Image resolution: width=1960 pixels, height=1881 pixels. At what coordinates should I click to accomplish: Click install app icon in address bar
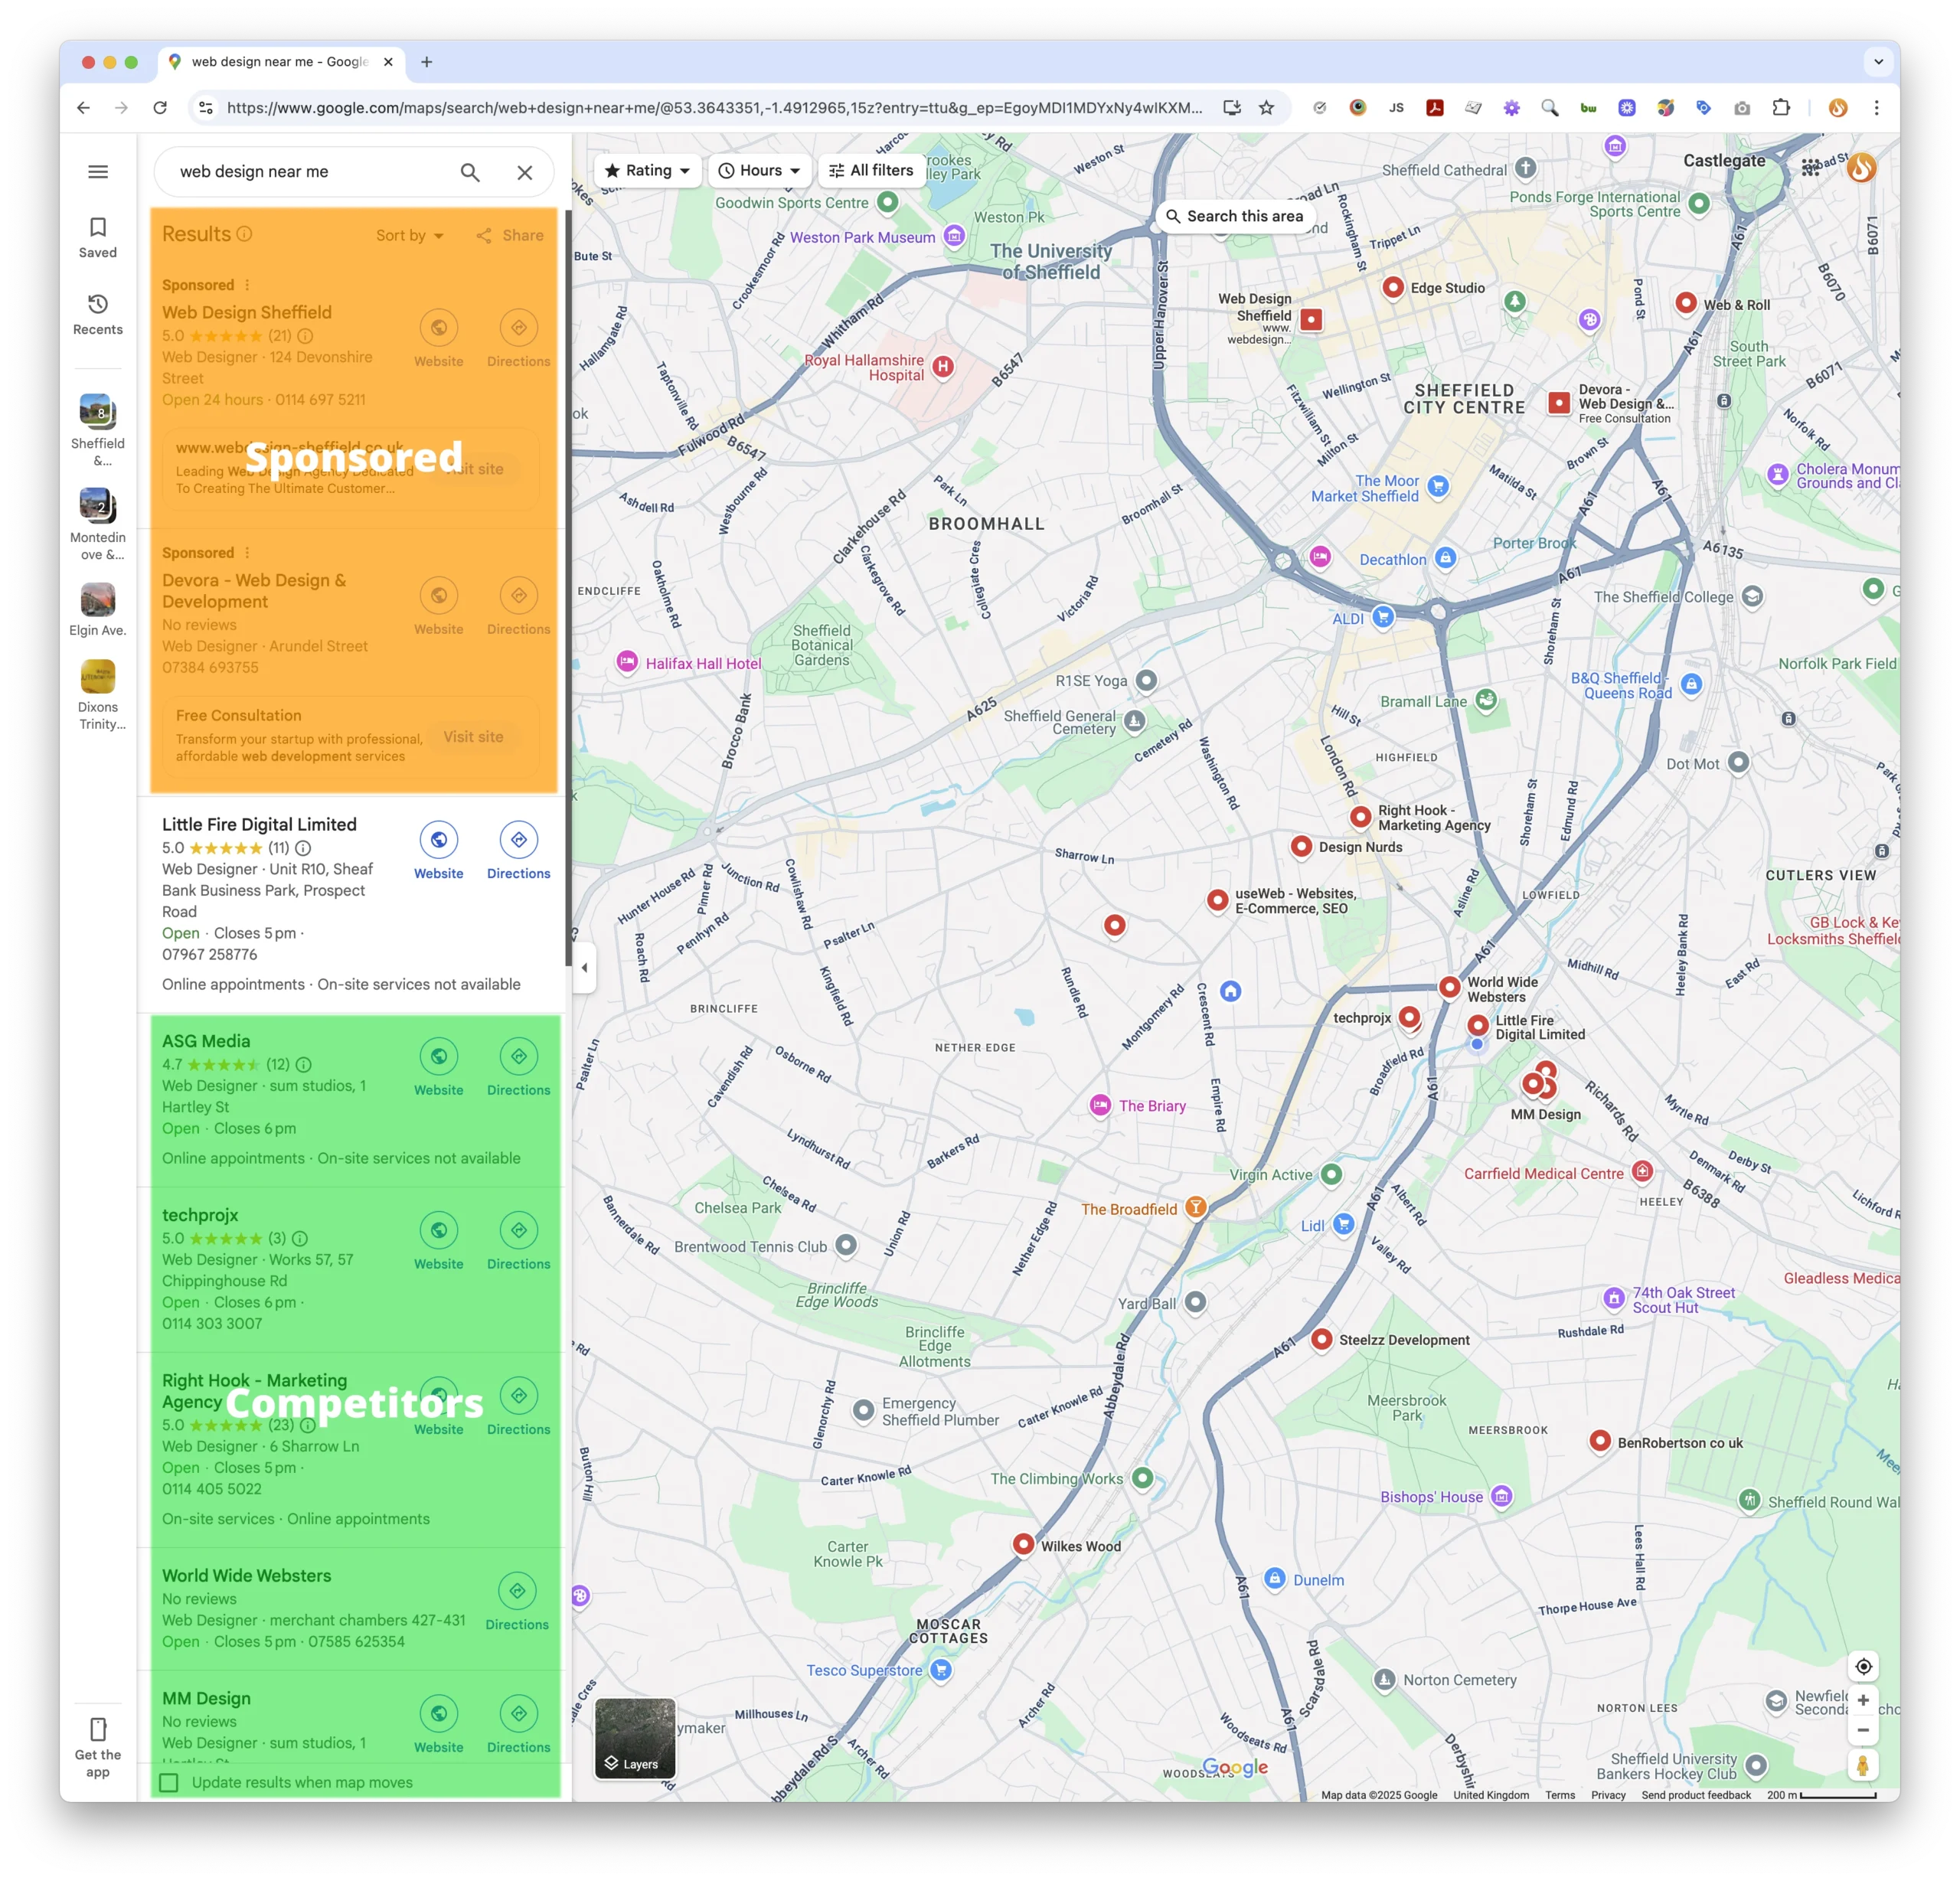pos(1232,108)
